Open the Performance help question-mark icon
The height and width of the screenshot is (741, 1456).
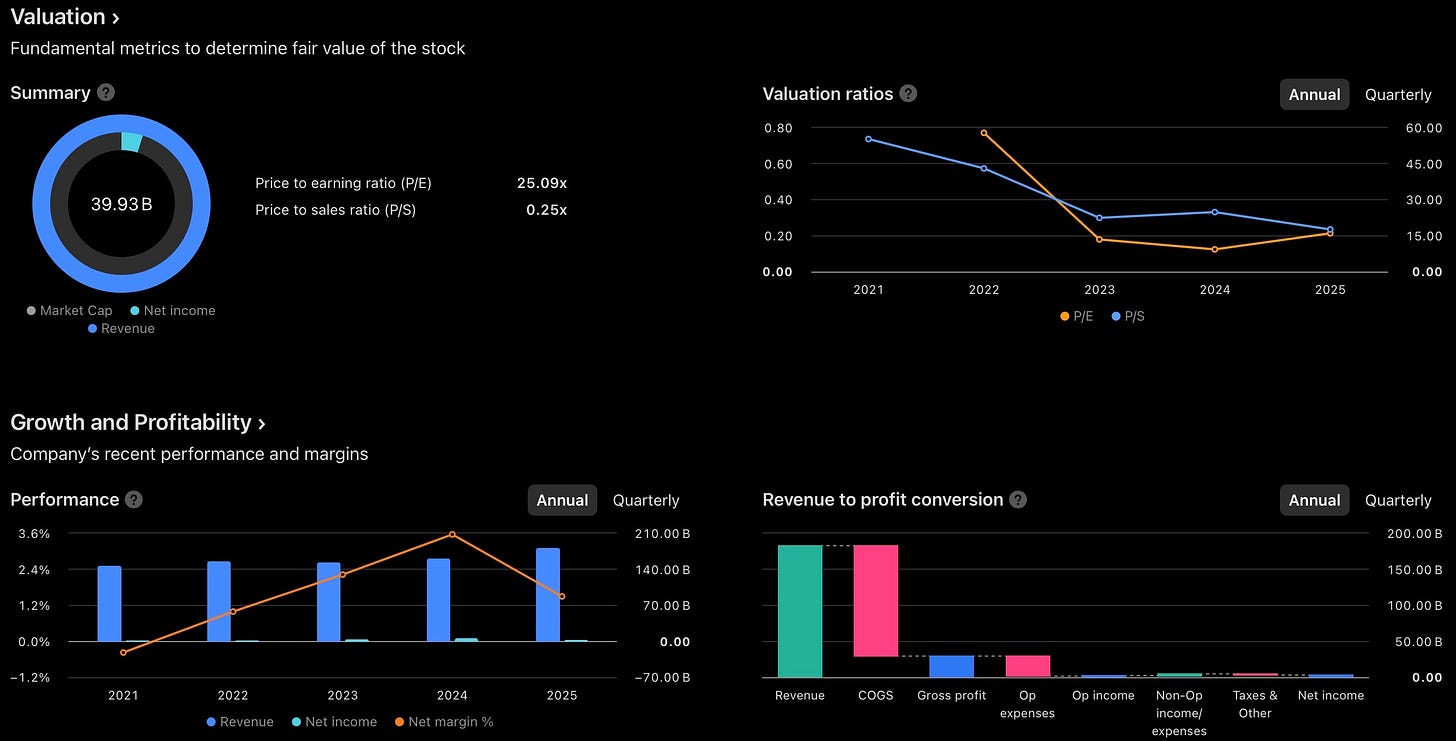coord(134,500)
